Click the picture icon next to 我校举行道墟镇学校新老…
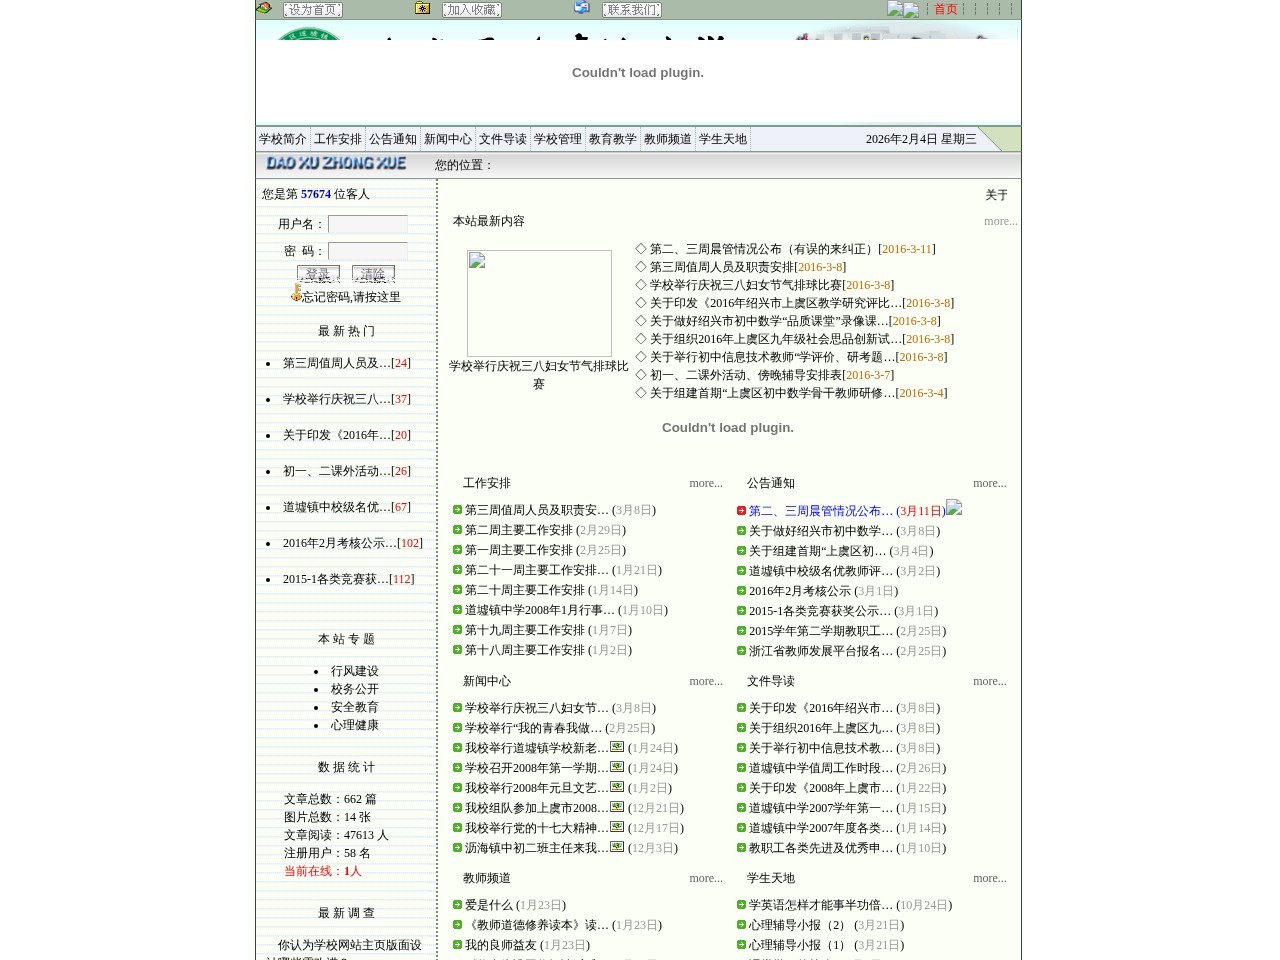1280x960 pixels. (x=617, y=747)
